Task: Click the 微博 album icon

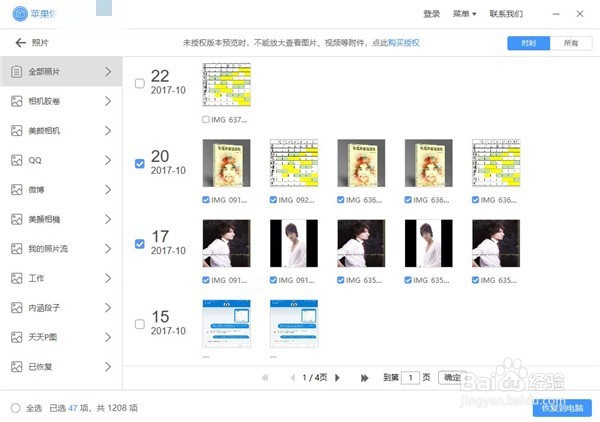Action: click(x=16, y=189)
